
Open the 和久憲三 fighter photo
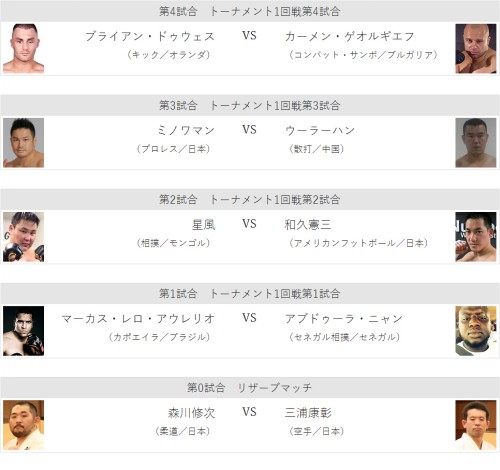[476, 237]
